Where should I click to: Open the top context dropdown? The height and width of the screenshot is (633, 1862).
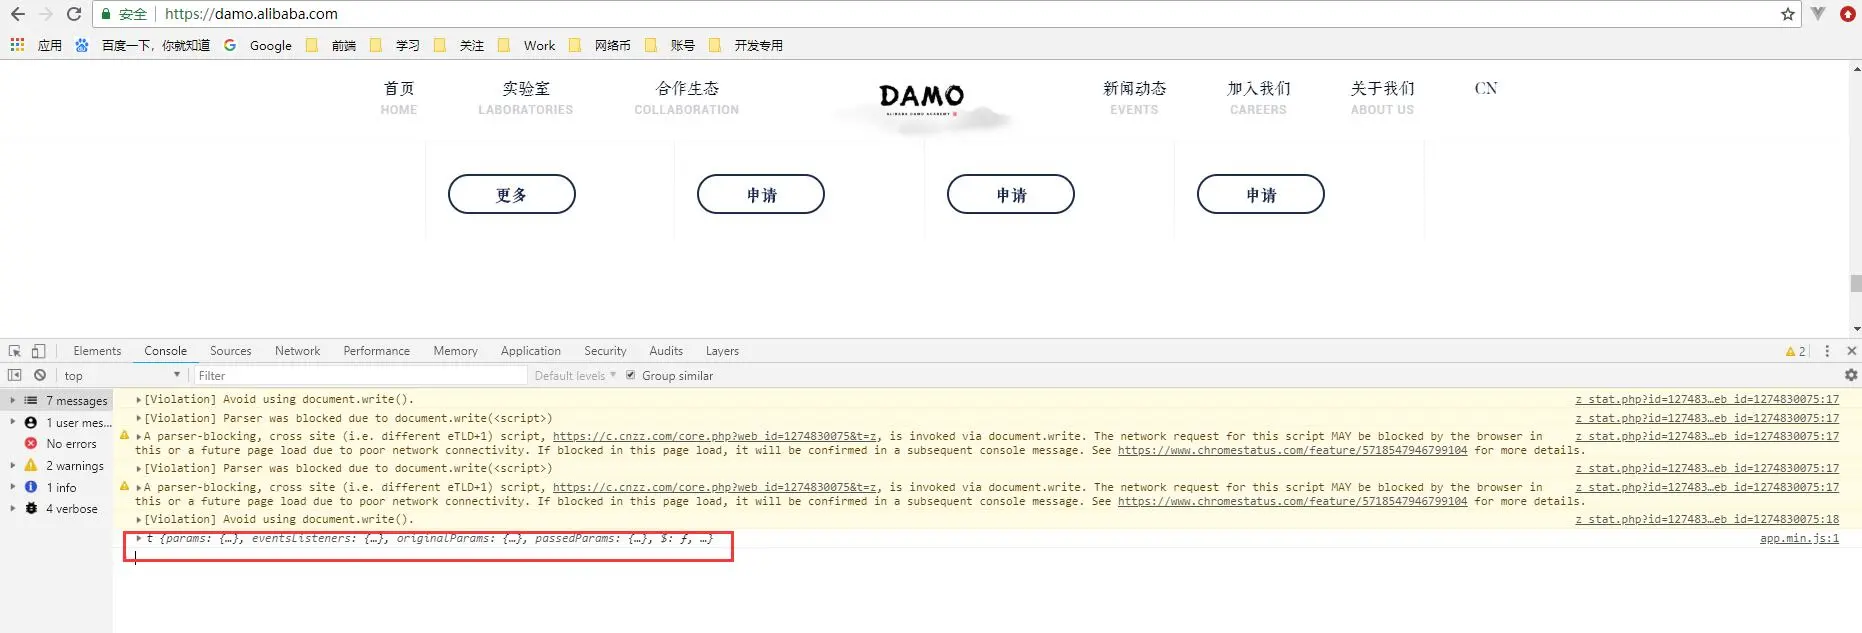[122, 376]
